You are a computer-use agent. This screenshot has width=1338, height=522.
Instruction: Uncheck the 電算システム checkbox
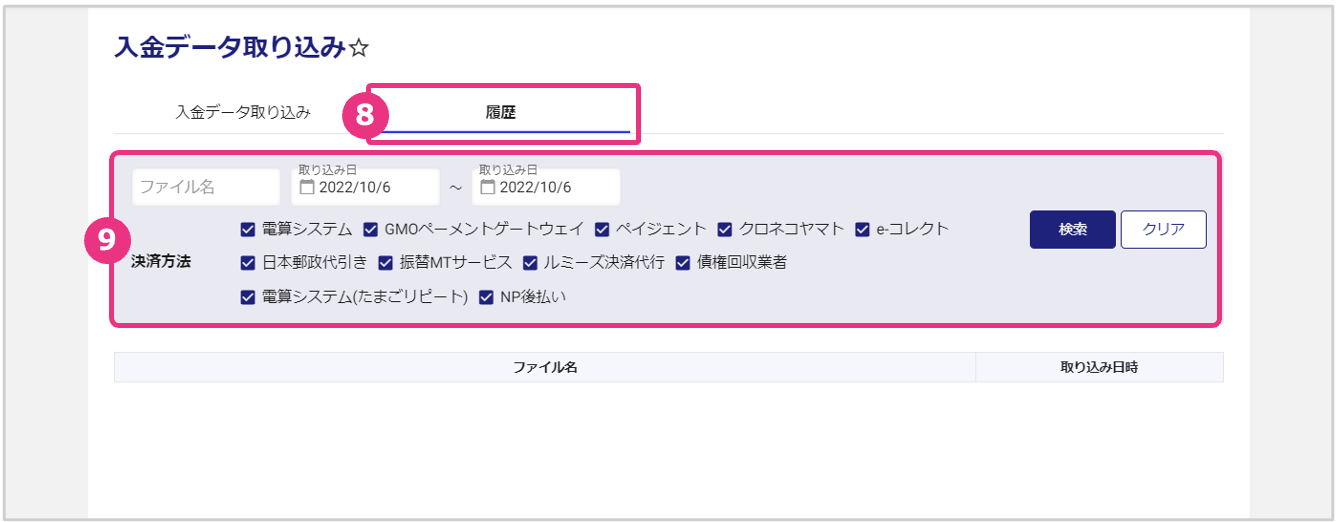click(x=248, y=229)
